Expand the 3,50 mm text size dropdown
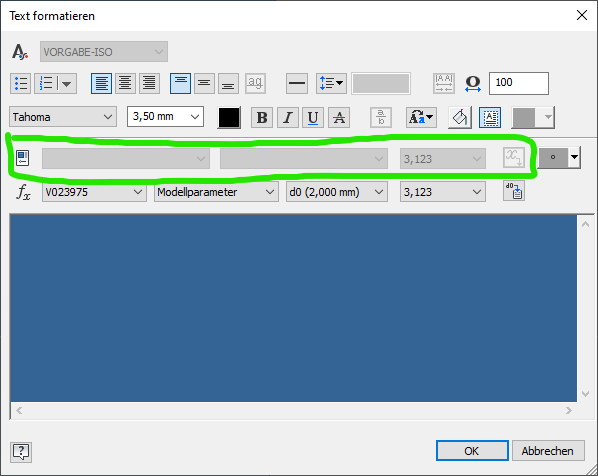Image resolution: width=598 pixels, height=476 pixels. tap(166, 117)
